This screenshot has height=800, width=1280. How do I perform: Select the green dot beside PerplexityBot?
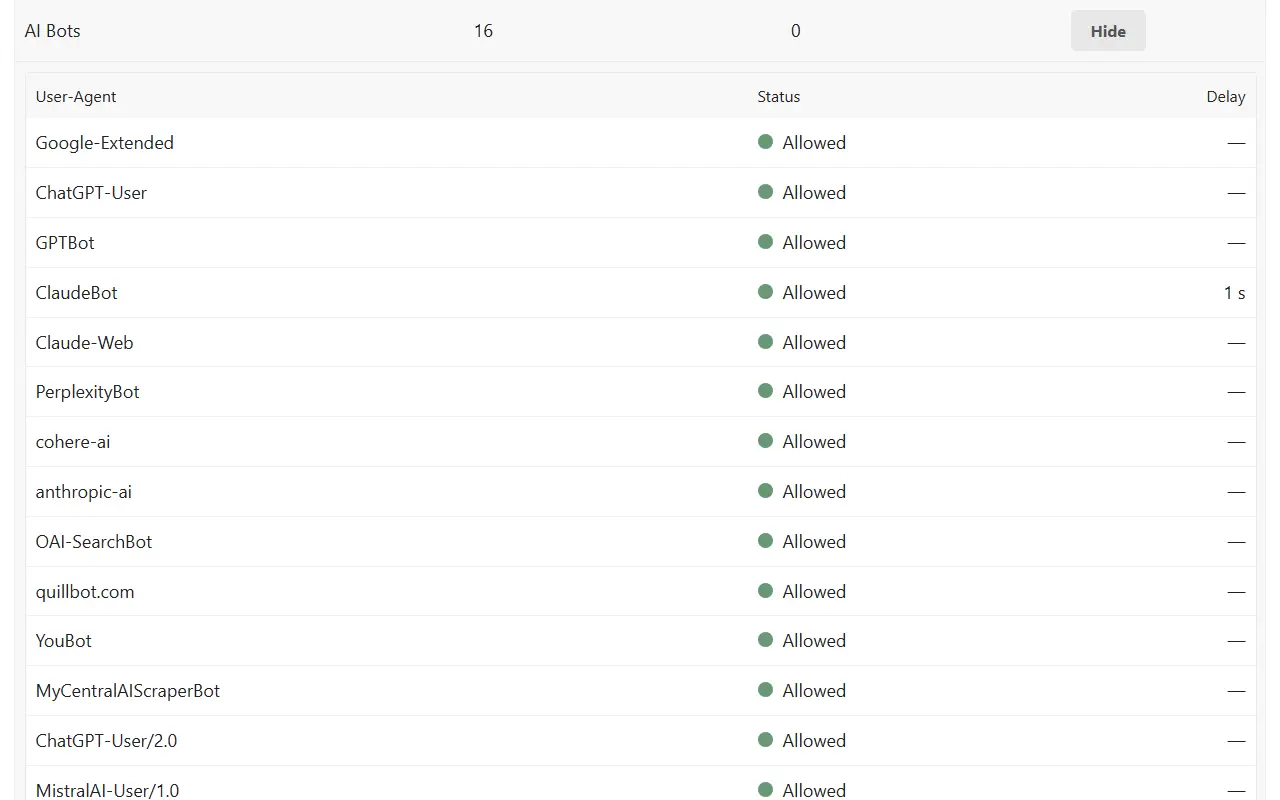[765, 392]
